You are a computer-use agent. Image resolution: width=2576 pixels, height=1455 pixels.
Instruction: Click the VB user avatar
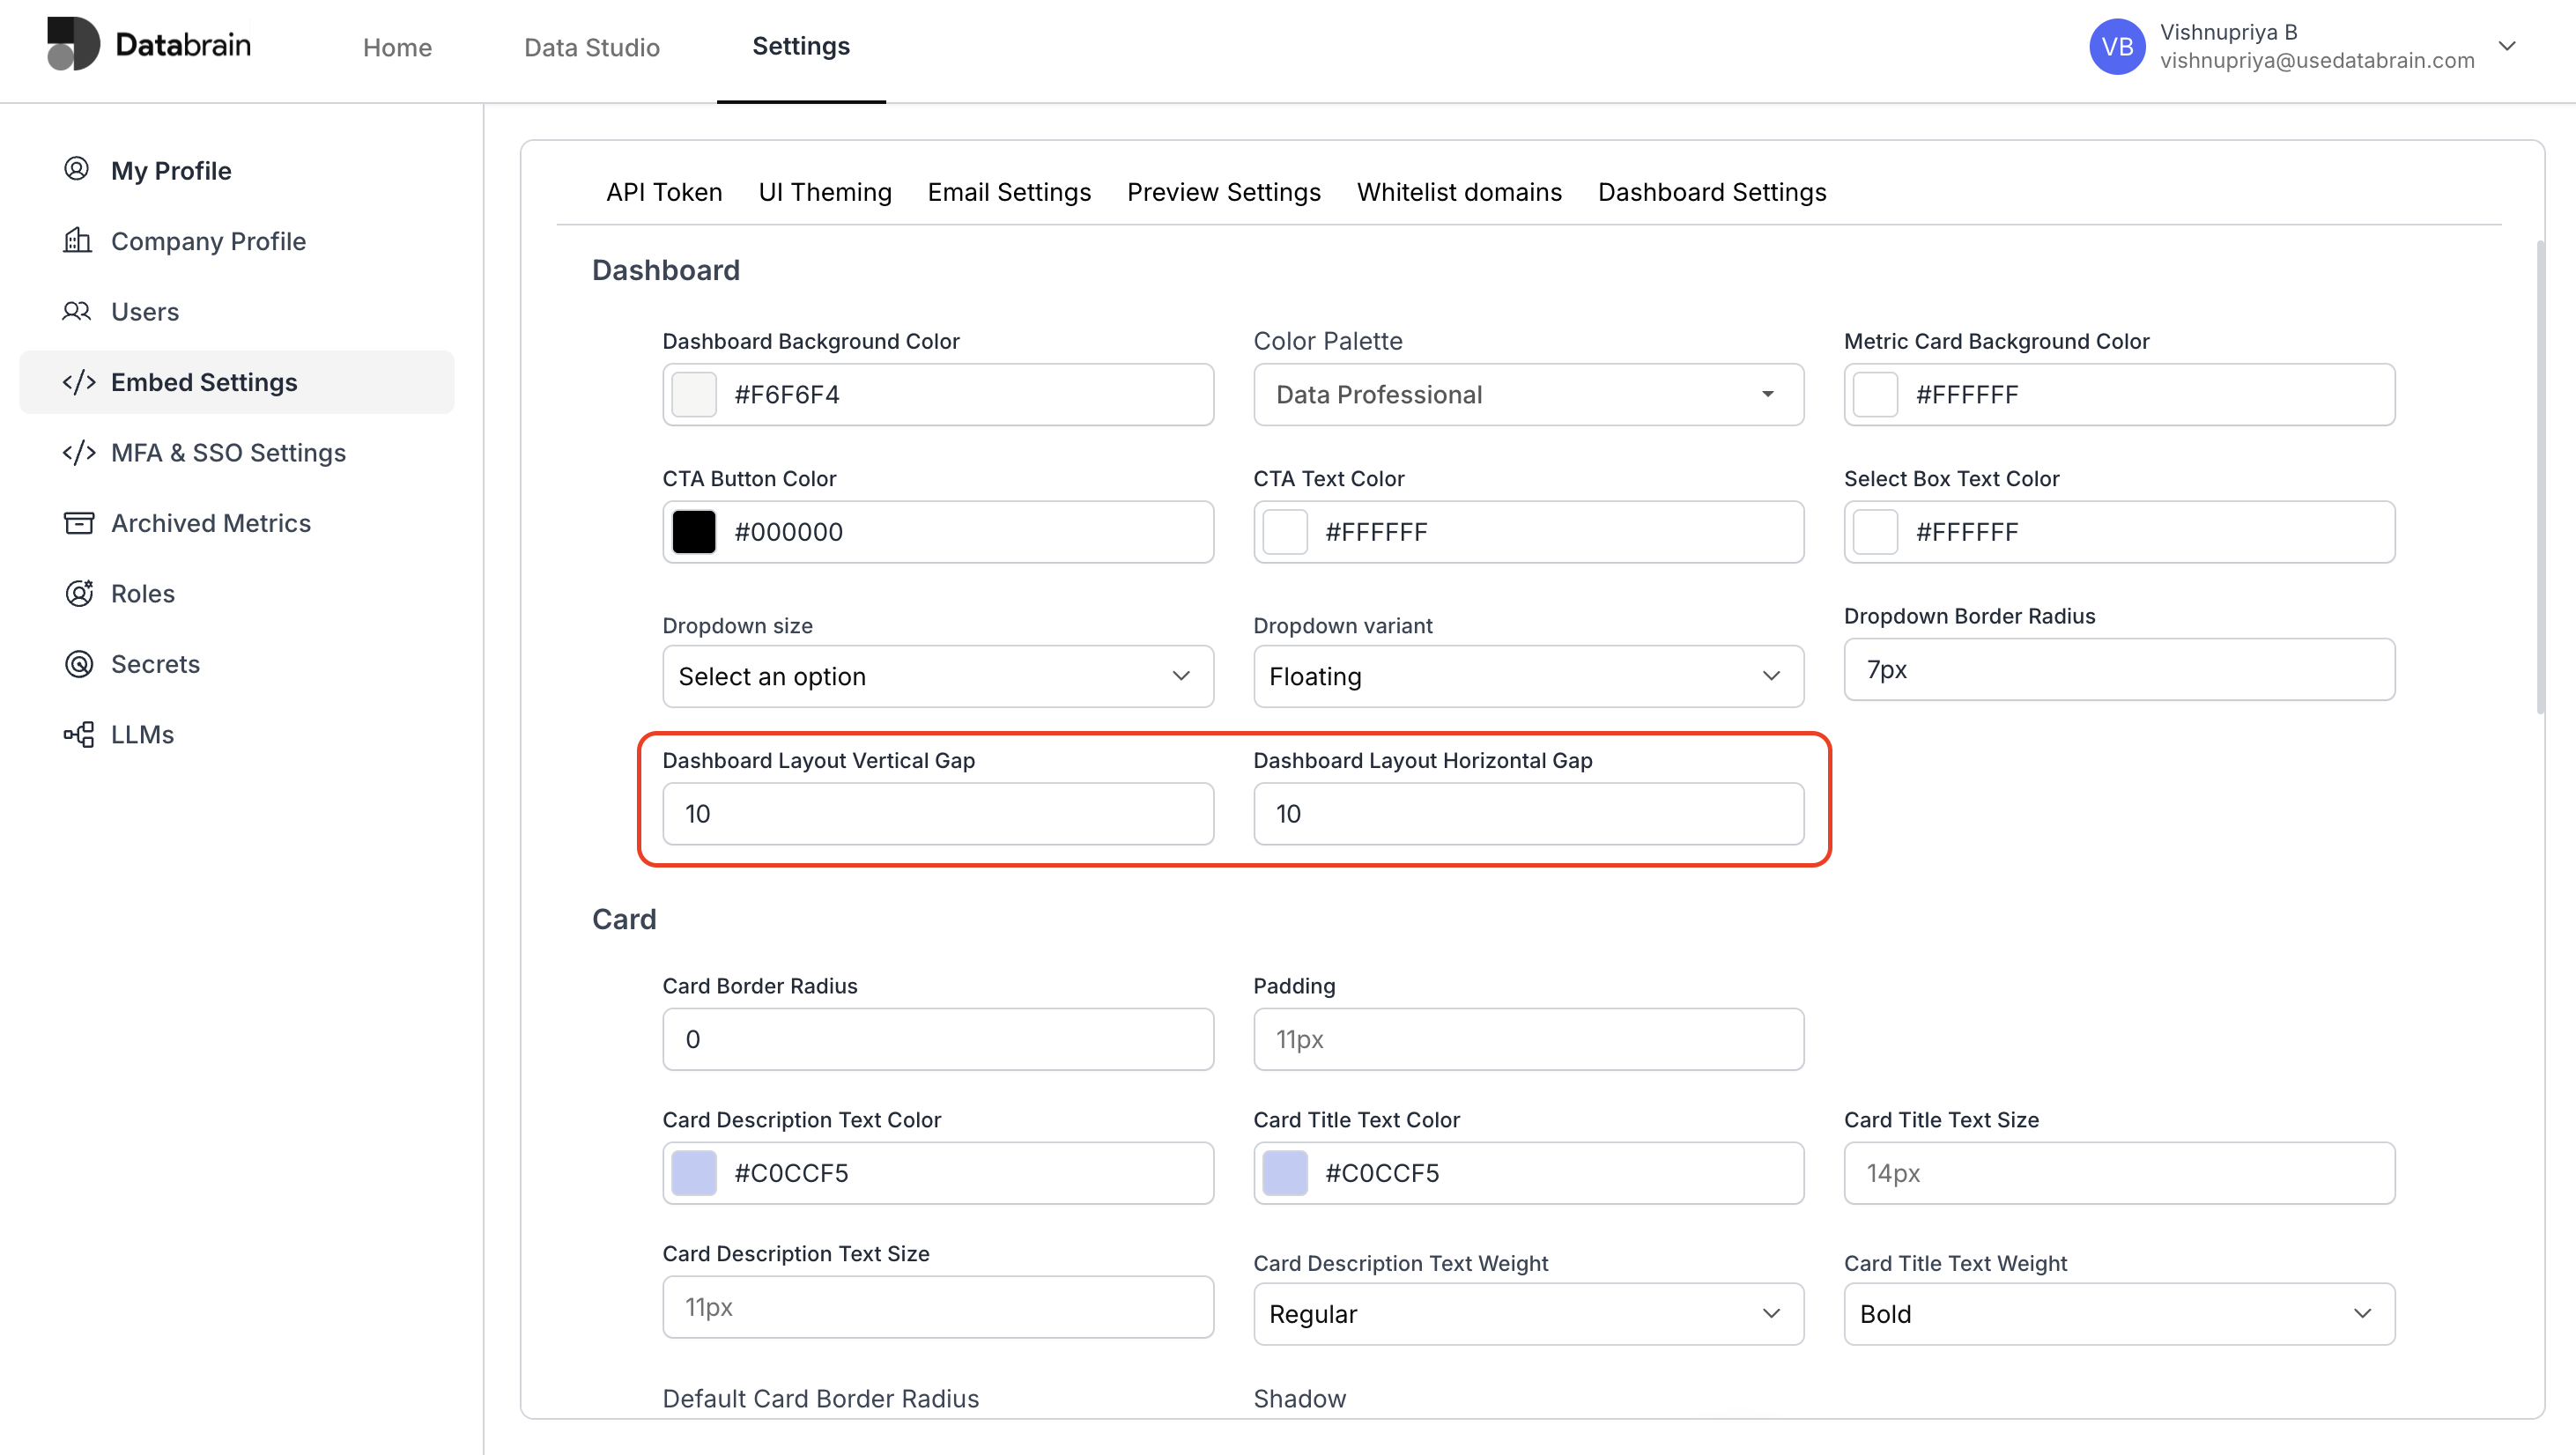[2116, 46]
